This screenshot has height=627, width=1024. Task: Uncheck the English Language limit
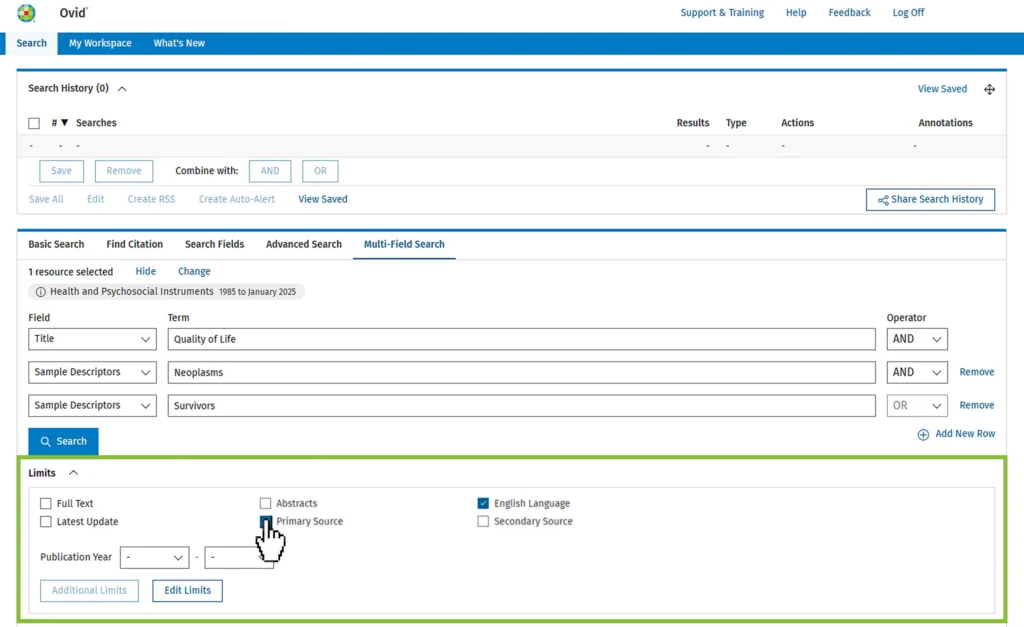tap(483, 504)
